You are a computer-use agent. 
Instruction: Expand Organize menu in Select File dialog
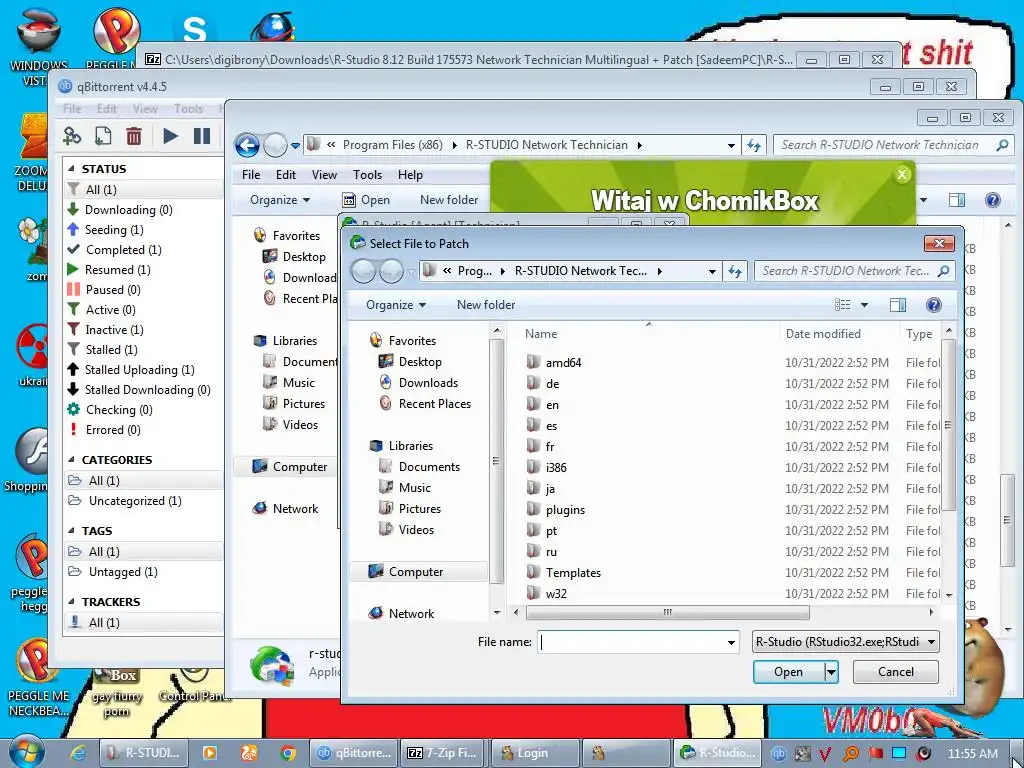point(395,305)
